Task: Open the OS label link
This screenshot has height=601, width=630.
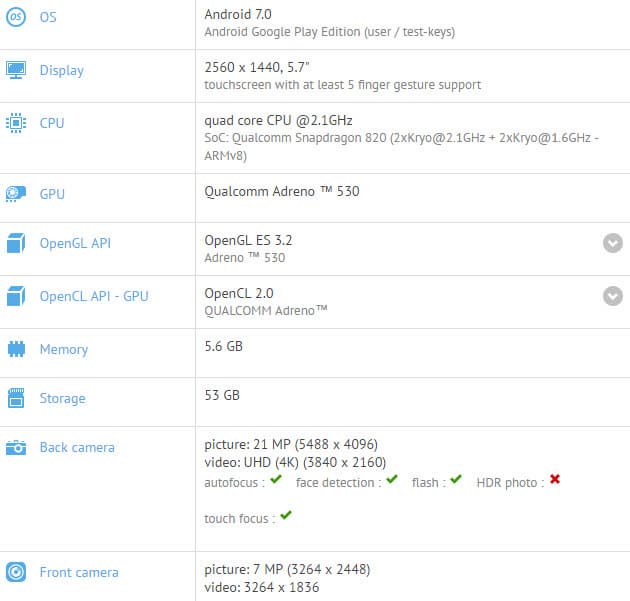Action: (x=48, y=17)
